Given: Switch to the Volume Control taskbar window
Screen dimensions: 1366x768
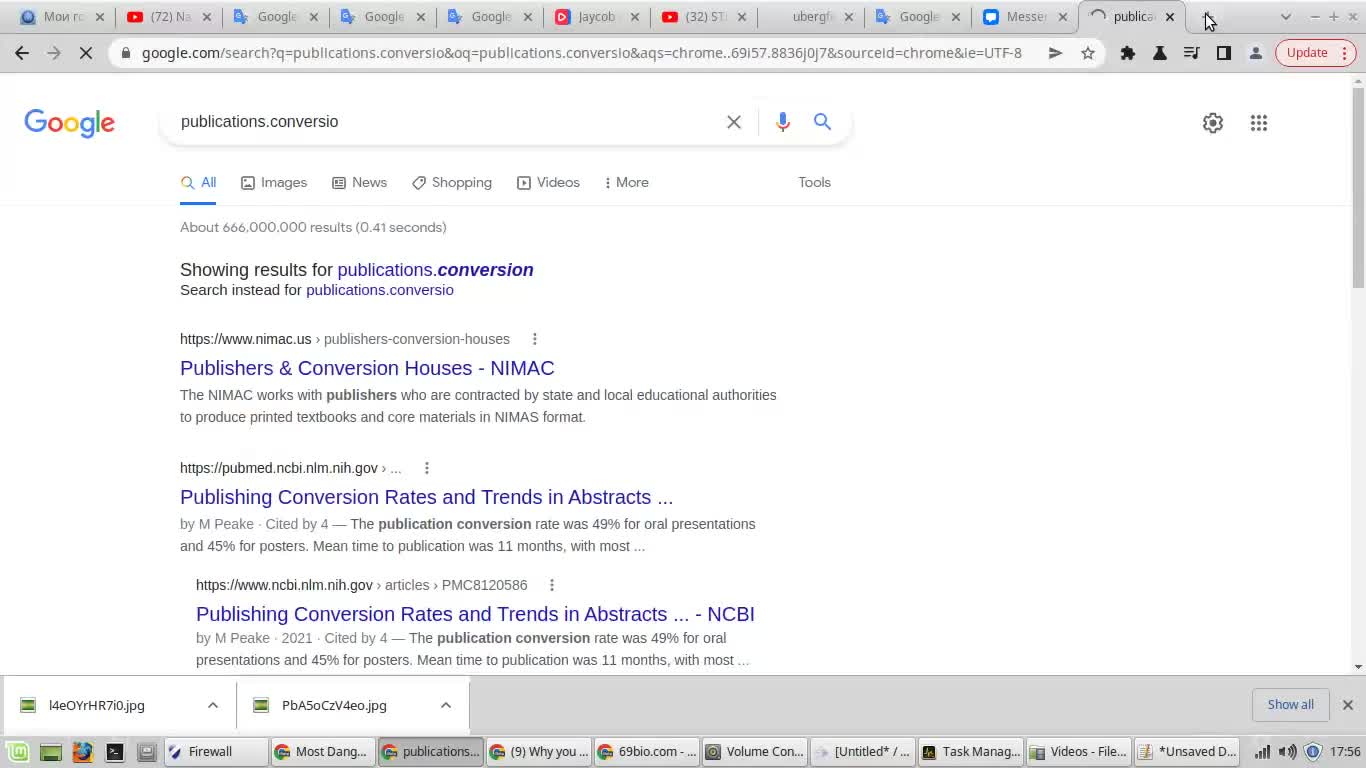Looking at the screenshot, I should coord(755,752).
